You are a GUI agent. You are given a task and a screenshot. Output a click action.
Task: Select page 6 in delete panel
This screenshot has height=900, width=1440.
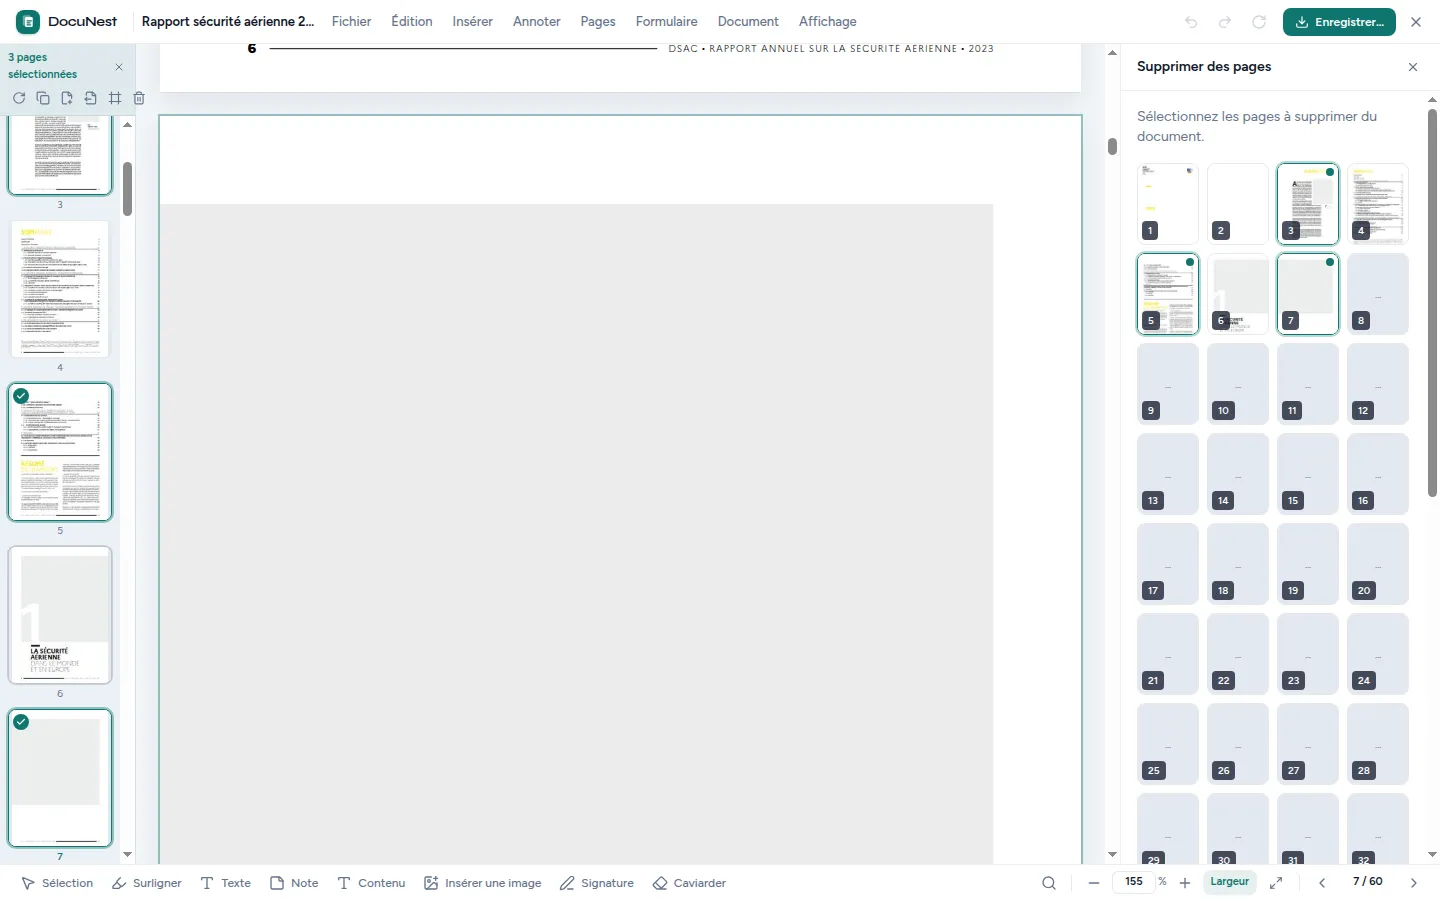[x=1238, y=294]
